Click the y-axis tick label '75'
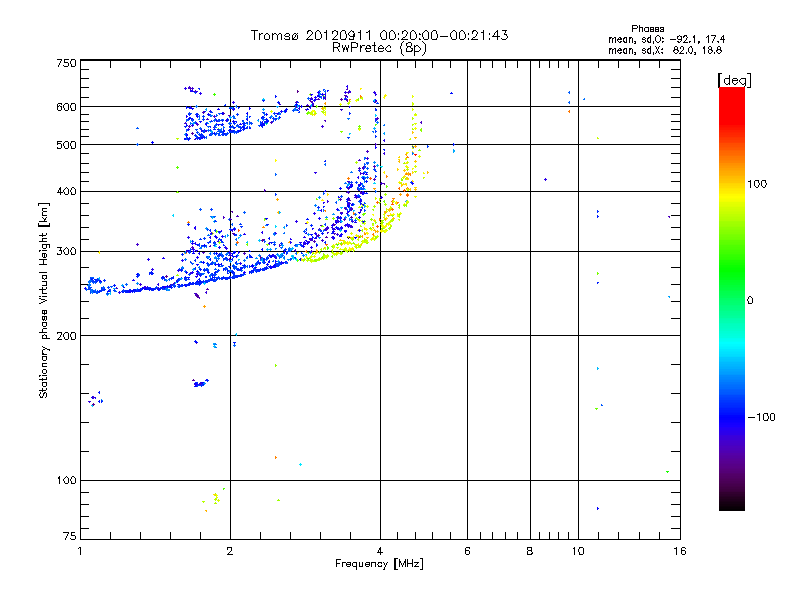Image resolution: width=800 pixels, height=600 pixels. [x=70, y=536]
